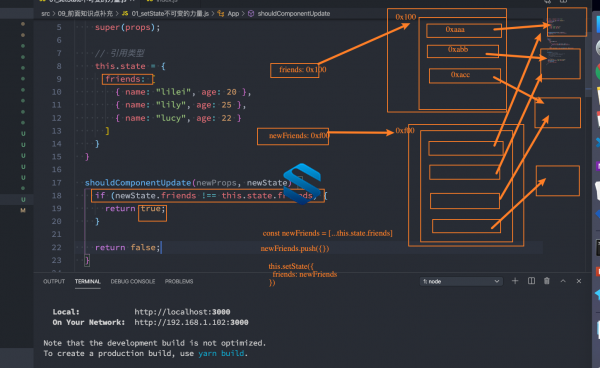Select the TERMINAL panel tab
The width and height of the screenshot is (600, 368).
coord(88,281)
